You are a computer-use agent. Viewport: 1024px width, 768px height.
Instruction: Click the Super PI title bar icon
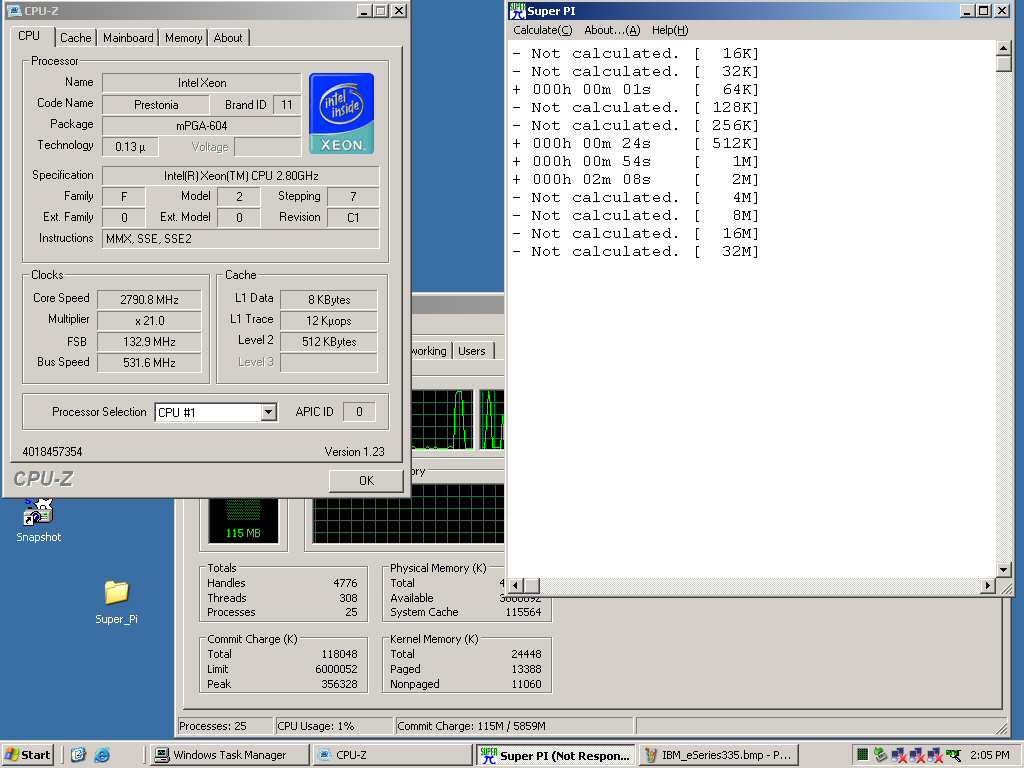(517, 10)
